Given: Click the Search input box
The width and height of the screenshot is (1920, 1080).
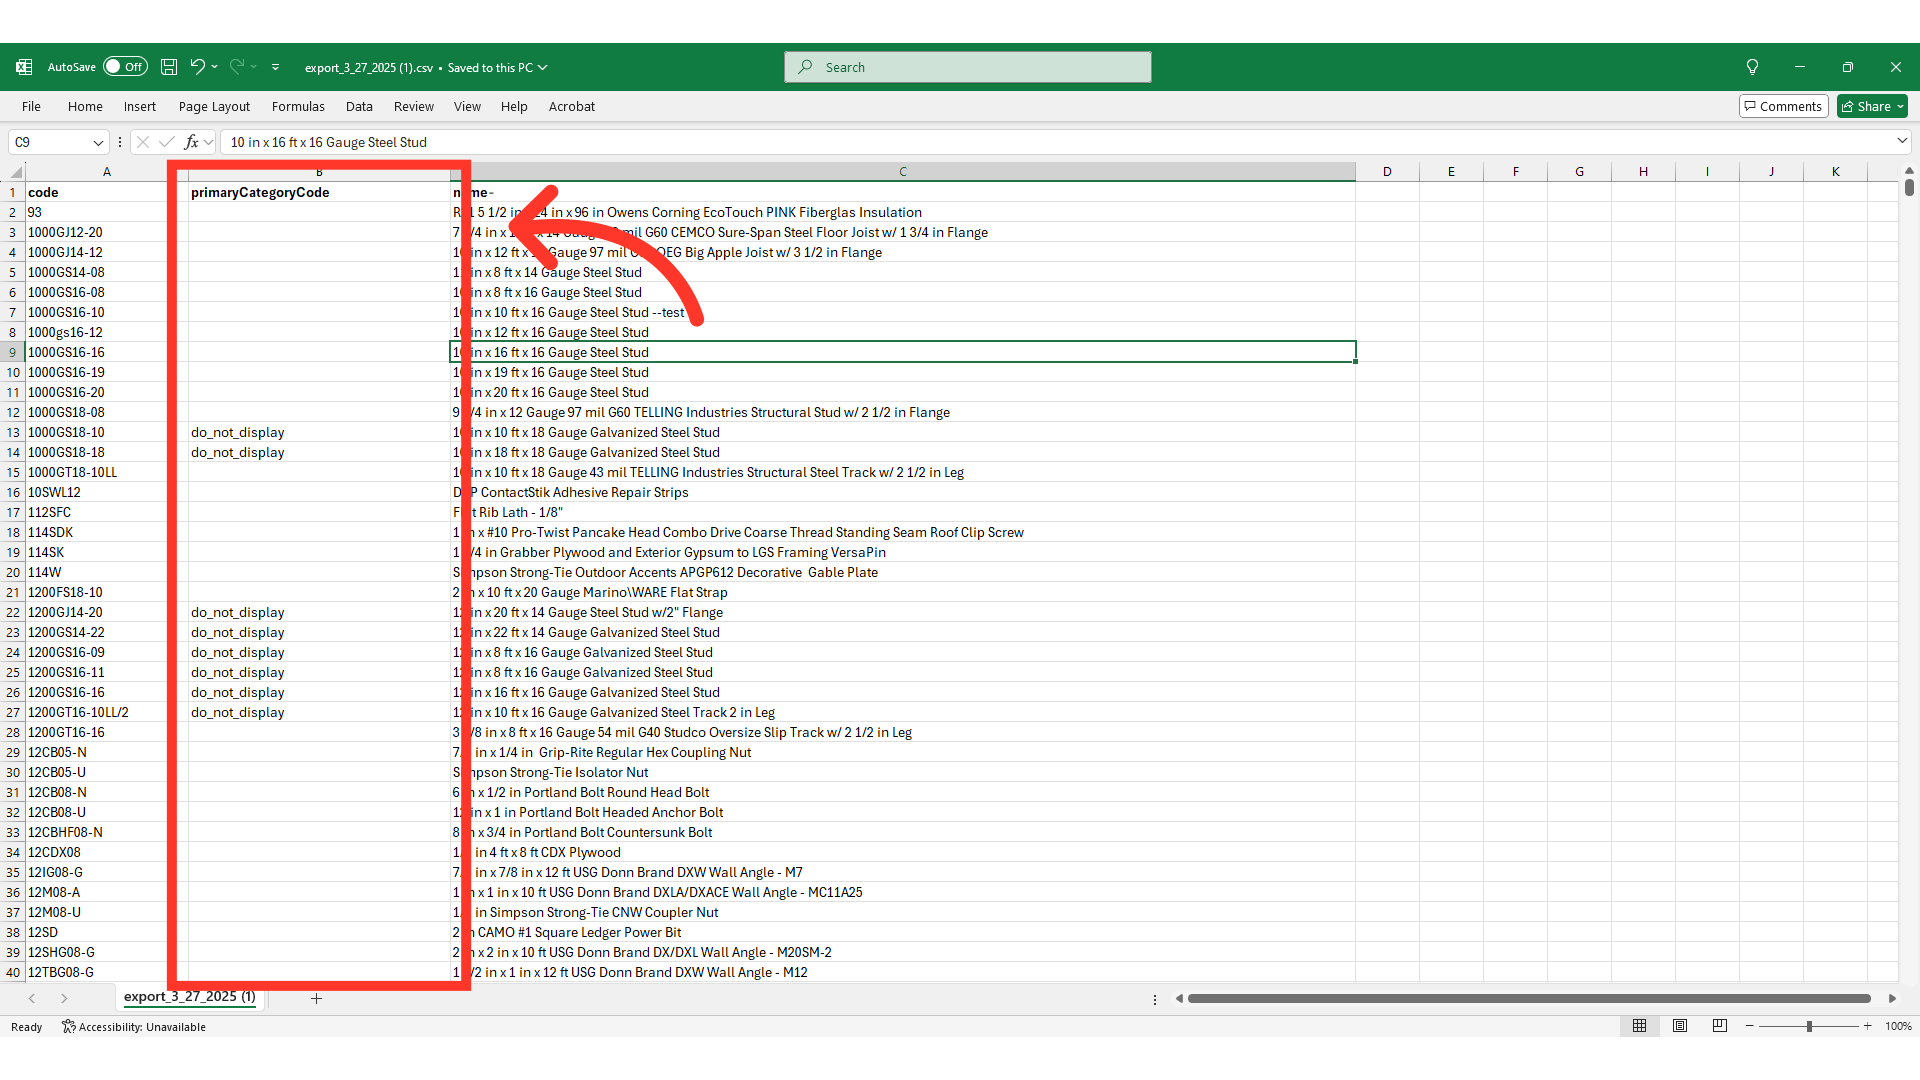Looking at the screenshot, I should pos(967,67).
